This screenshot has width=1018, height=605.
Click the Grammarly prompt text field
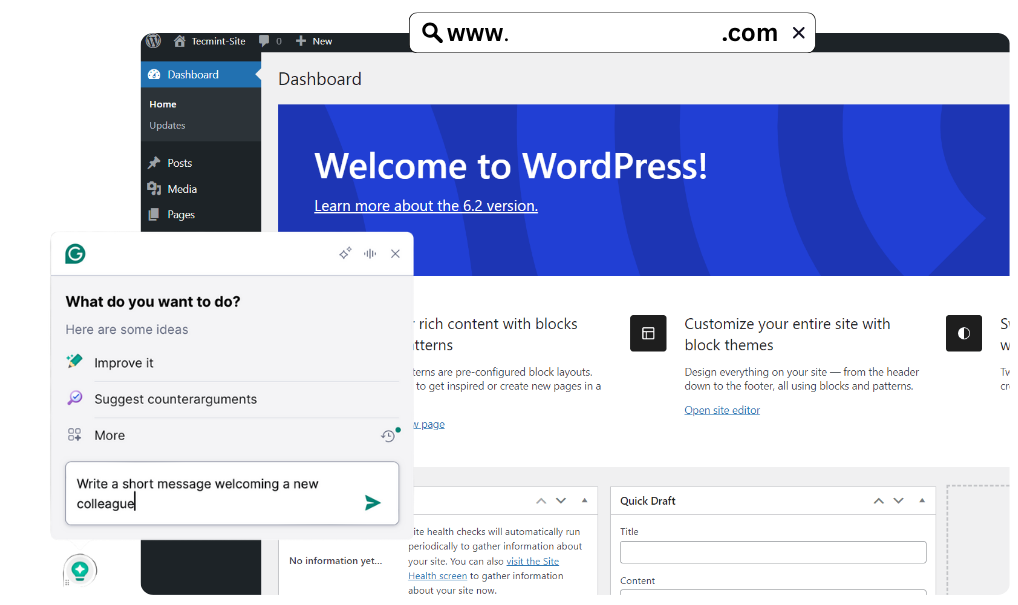coord(232,493)
